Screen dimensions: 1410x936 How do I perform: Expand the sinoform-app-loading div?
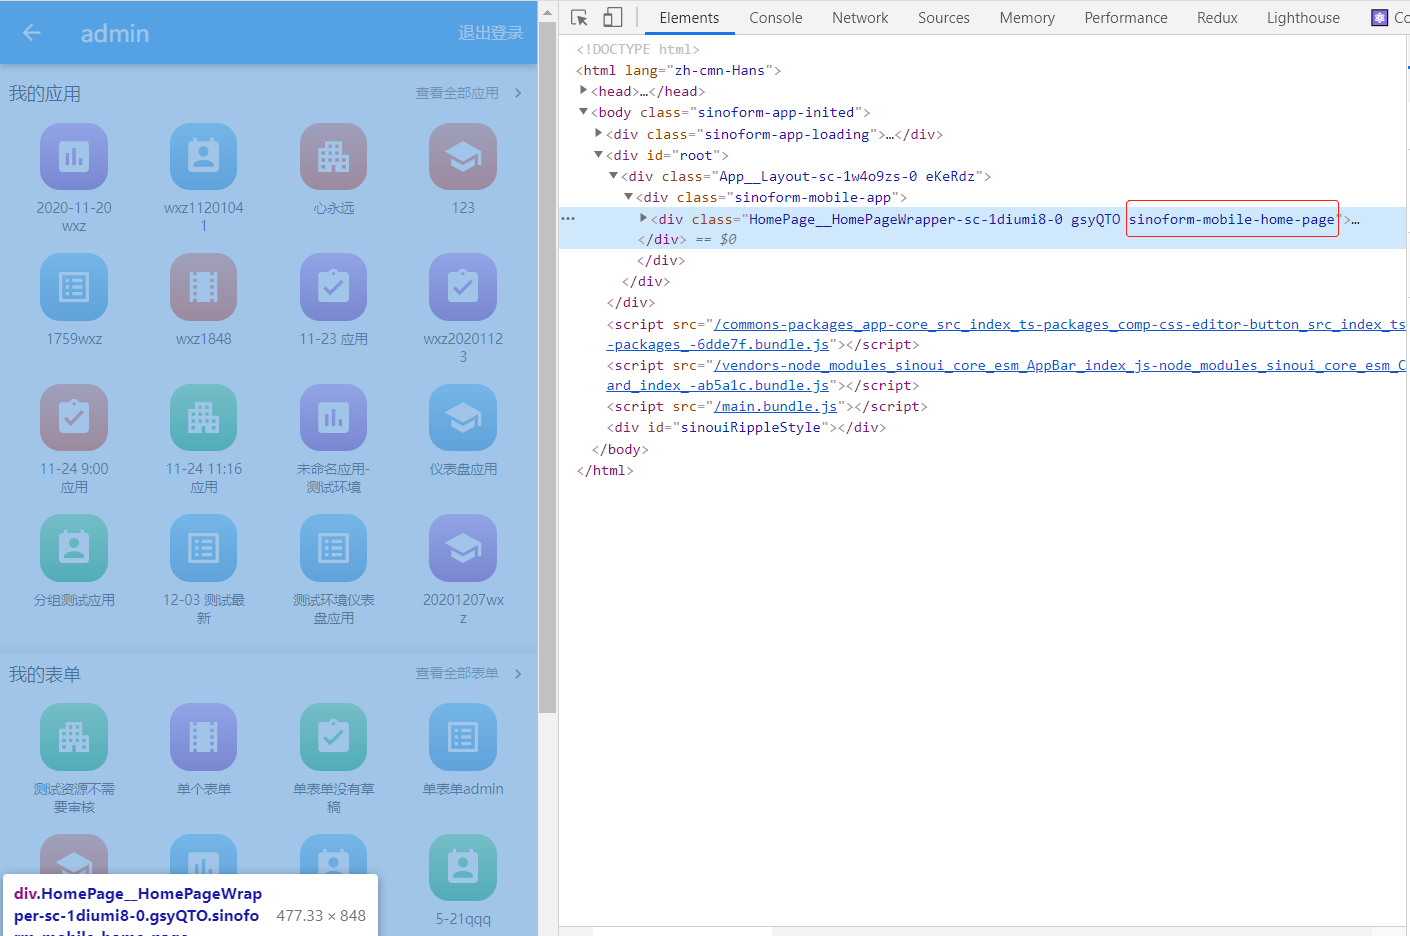click(x=599, y=134)
